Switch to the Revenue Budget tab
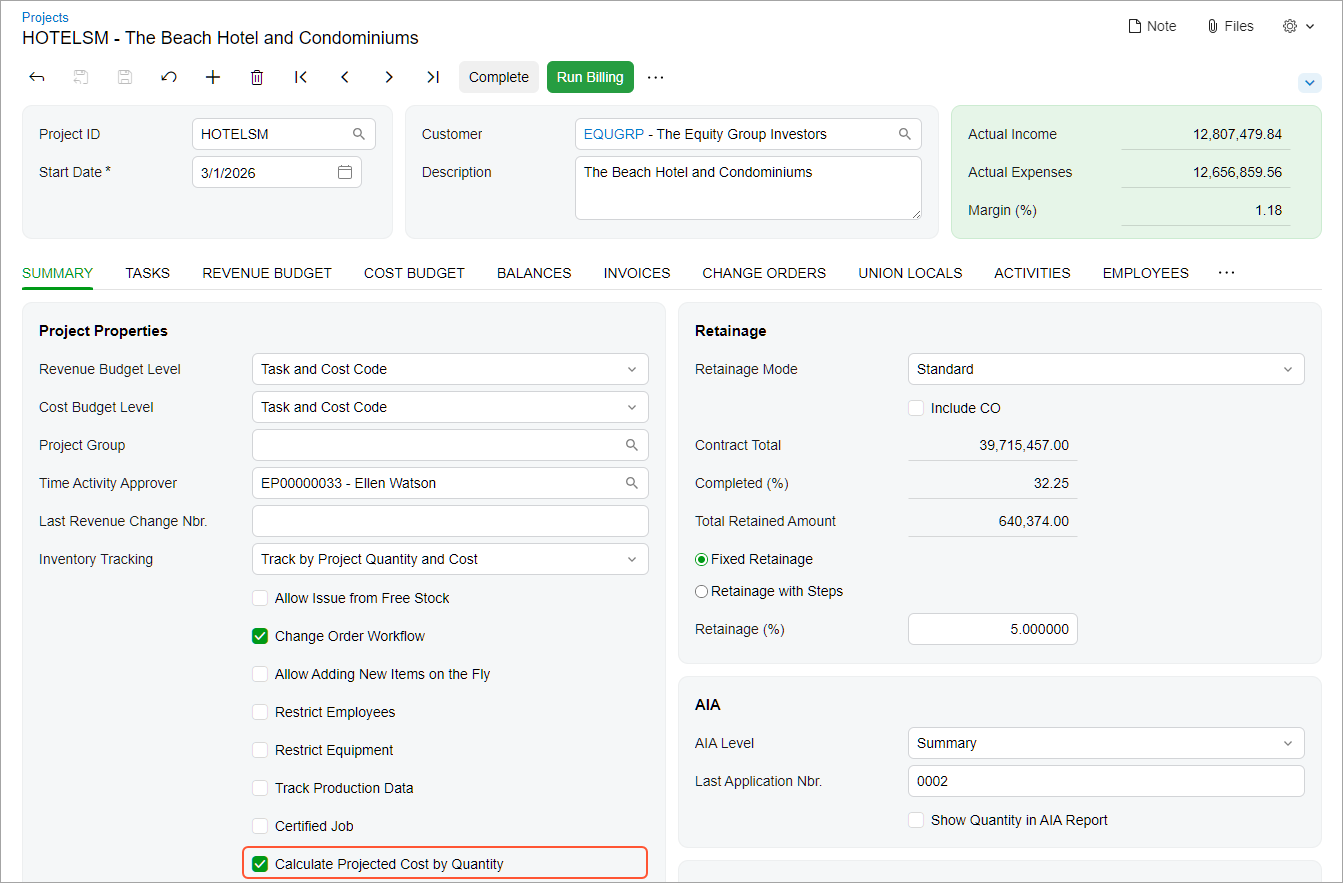The width and height of the screenshot is (1343, 883). click(x=267, y=273)
